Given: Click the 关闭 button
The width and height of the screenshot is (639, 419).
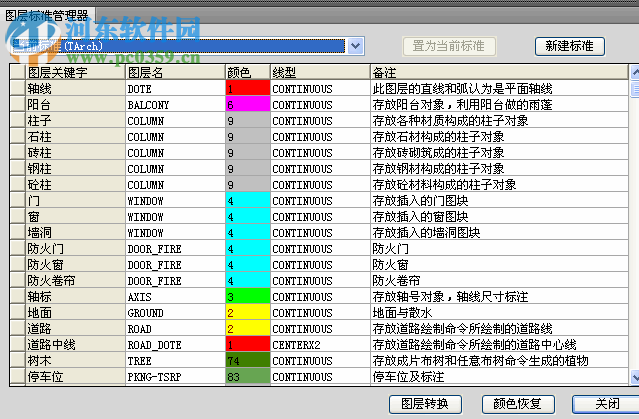Looking at the screenshot, I should pyautogui.click(x=607, y=404).
